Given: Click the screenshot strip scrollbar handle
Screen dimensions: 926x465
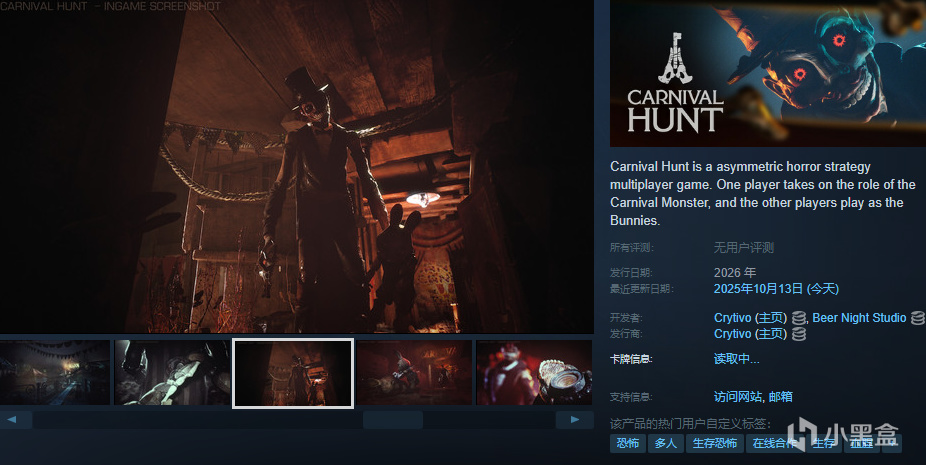Looking at the screenshot, I should coord(393,420).
